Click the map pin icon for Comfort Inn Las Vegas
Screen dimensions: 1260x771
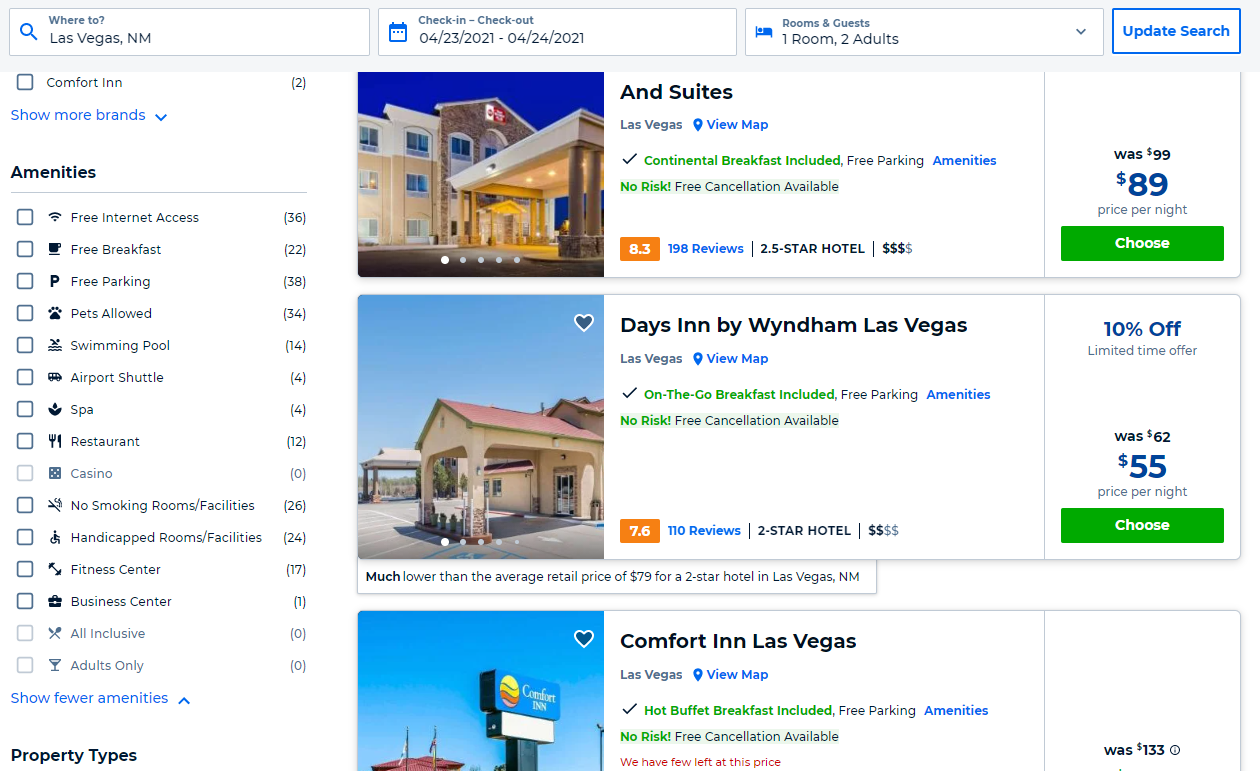coord(698,675)
